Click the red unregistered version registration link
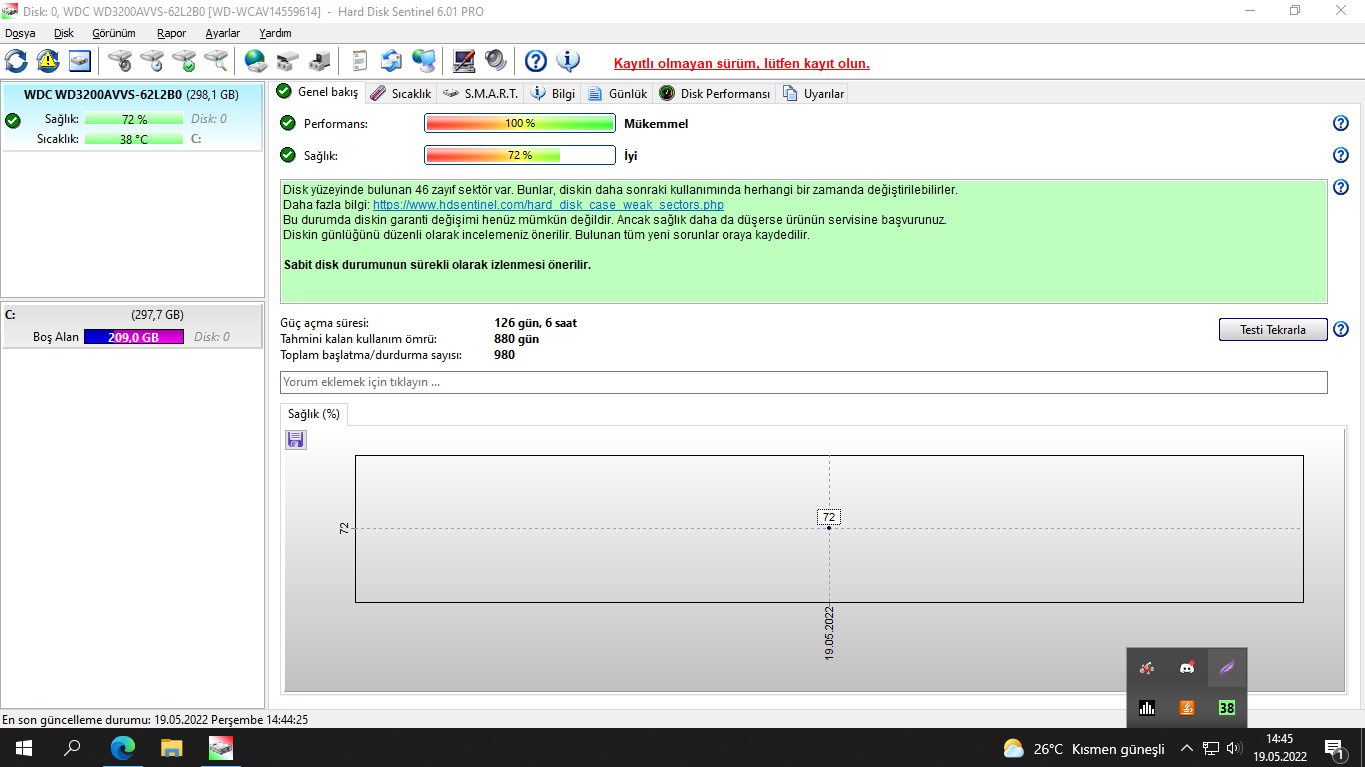Viewport: 1365px width, 767px height. pos(742,63)
